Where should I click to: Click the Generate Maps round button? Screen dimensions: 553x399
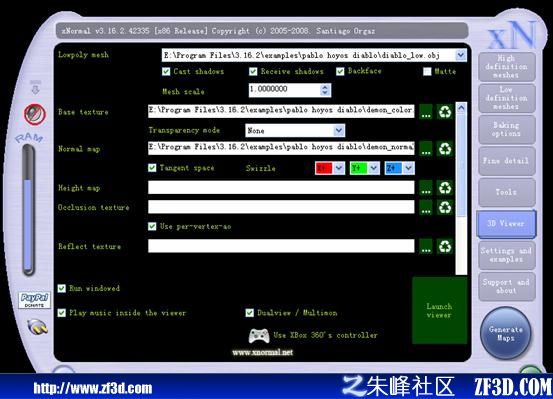[x=506, y=333]
